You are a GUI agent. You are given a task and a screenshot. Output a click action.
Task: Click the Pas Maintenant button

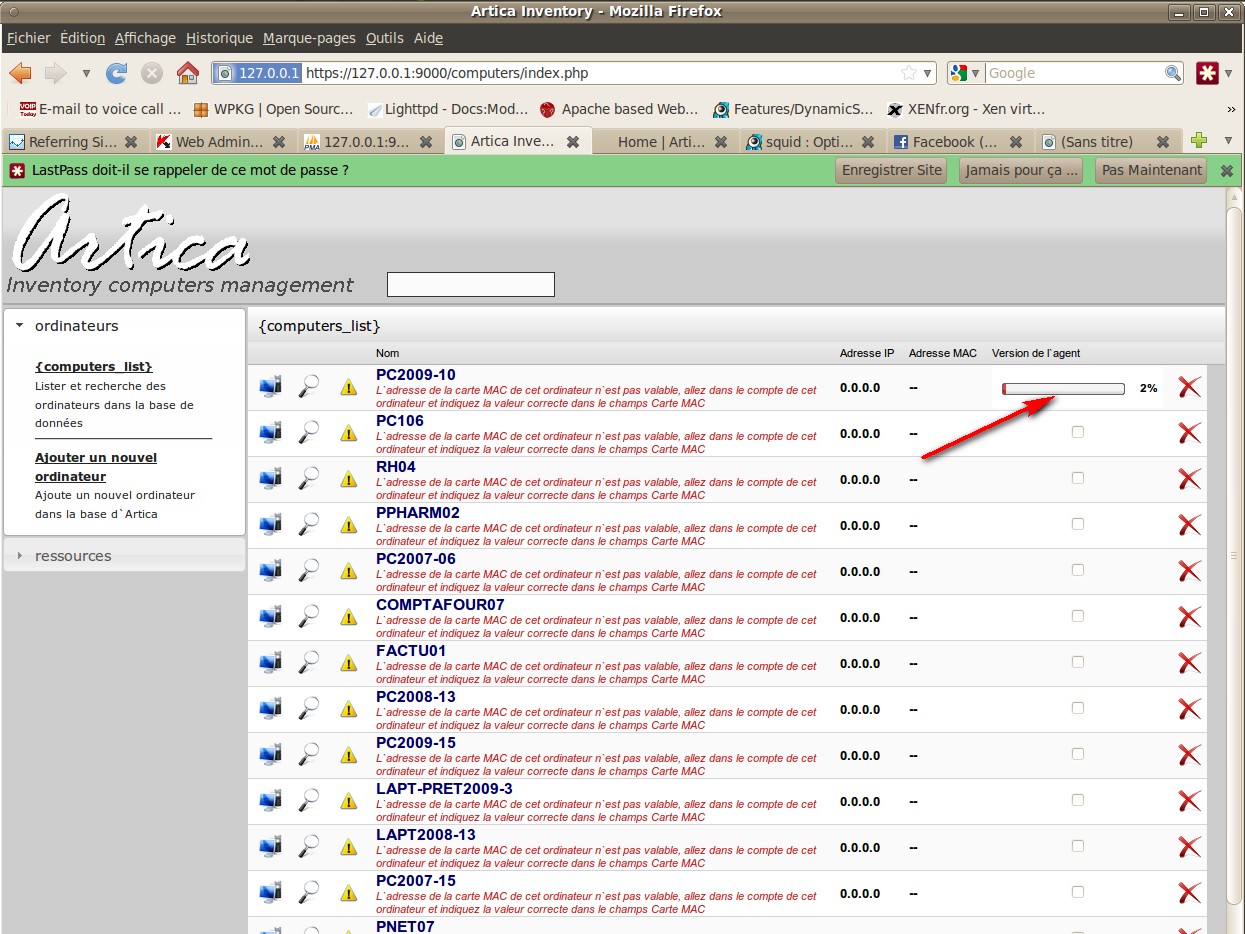pos(1151,170)
